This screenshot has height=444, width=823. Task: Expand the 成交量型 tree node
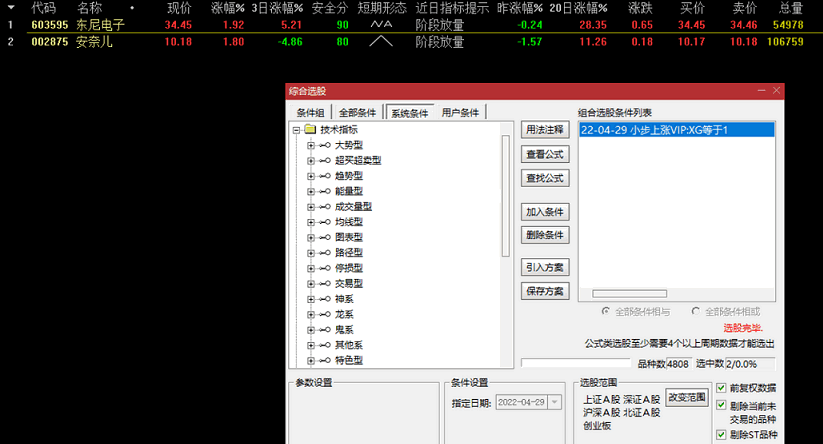coord(311,207)
